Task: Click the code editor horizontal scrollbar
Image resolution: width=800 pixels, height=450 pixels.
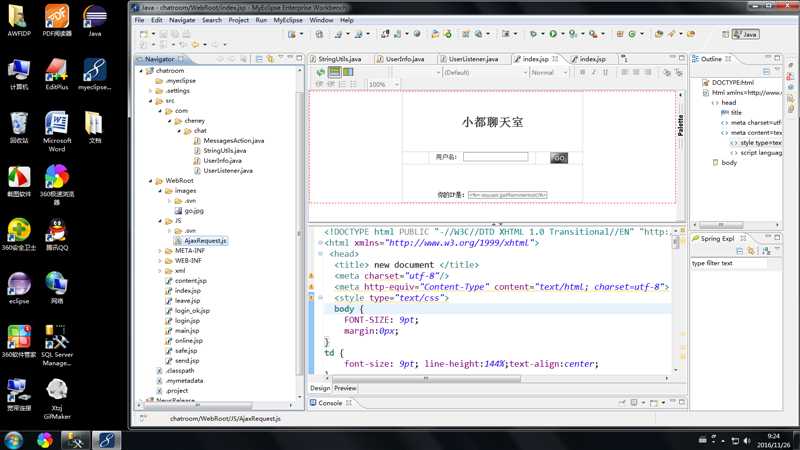Action: click(427, 379)
